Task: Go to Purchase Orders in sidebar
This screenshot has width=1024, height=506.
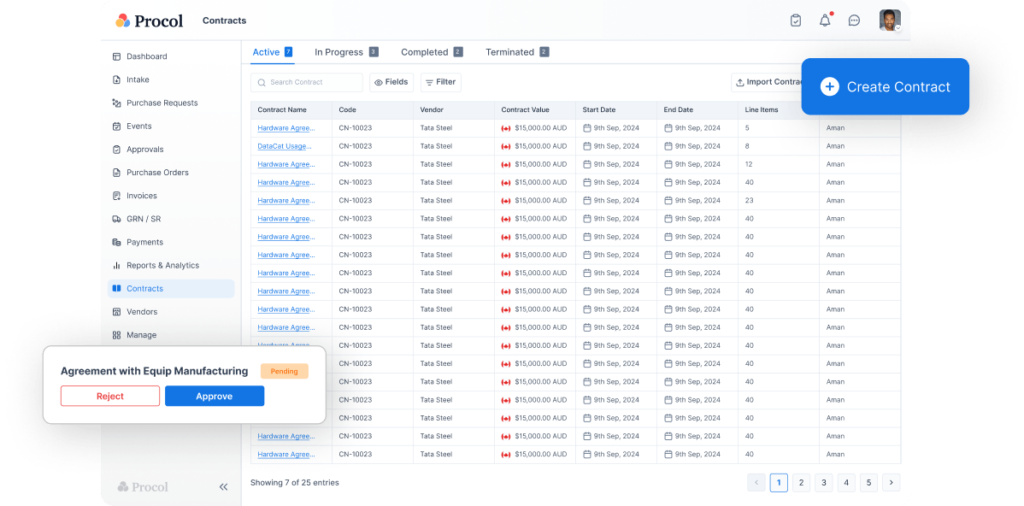Action: click(157, 173)
